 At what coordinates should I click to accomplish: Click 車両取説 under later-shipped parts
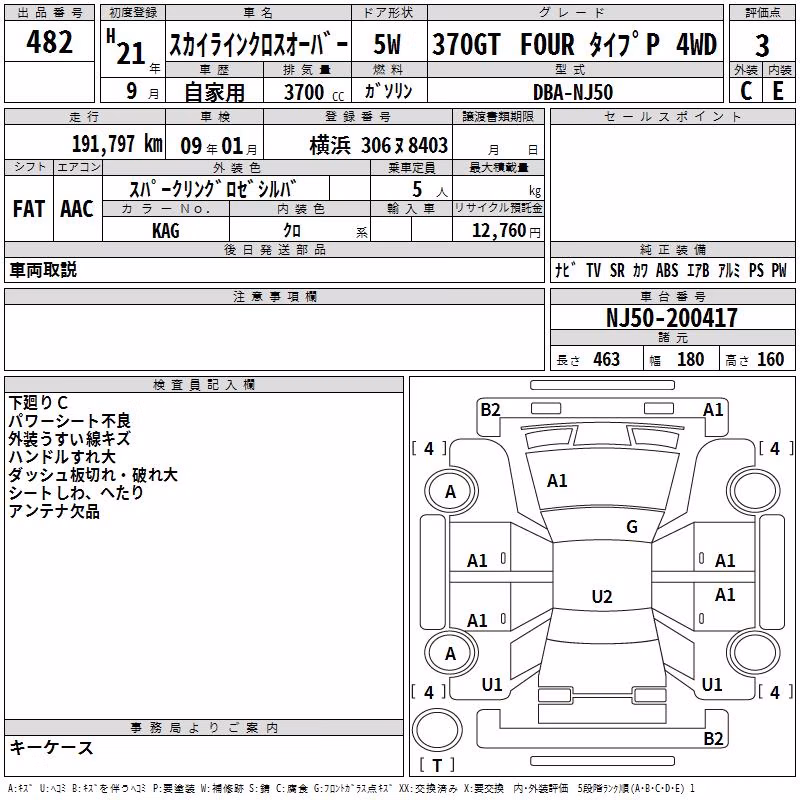pos(43,270)
